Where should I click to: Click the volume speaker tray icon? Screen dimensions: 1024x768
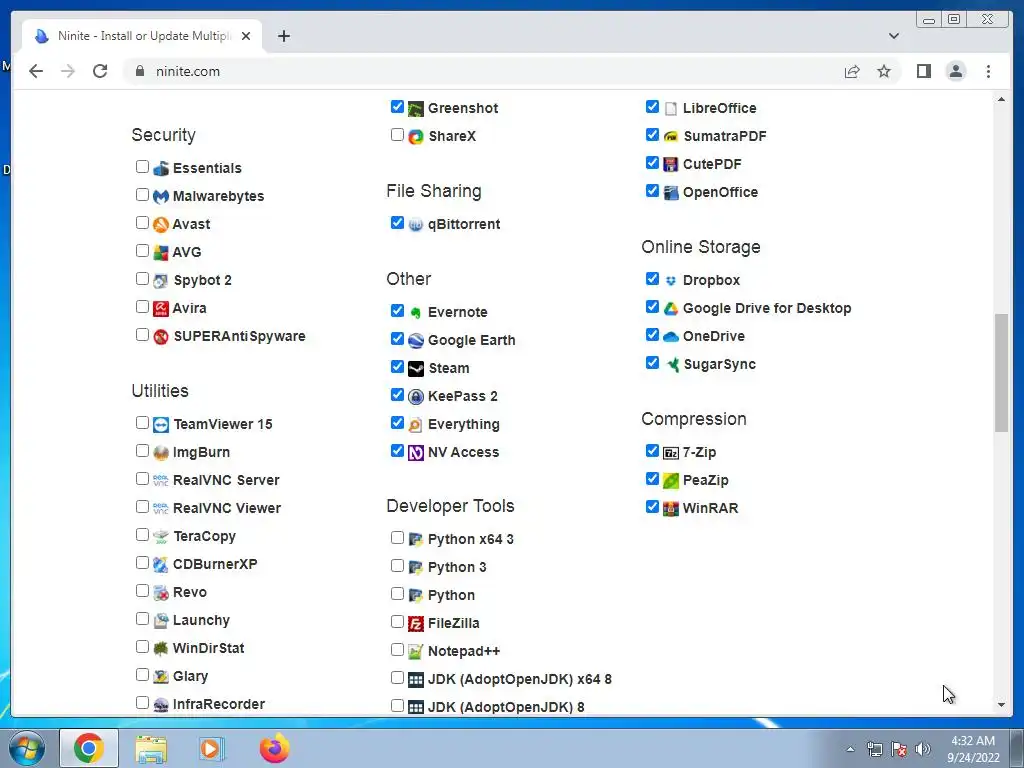[922, 749]
